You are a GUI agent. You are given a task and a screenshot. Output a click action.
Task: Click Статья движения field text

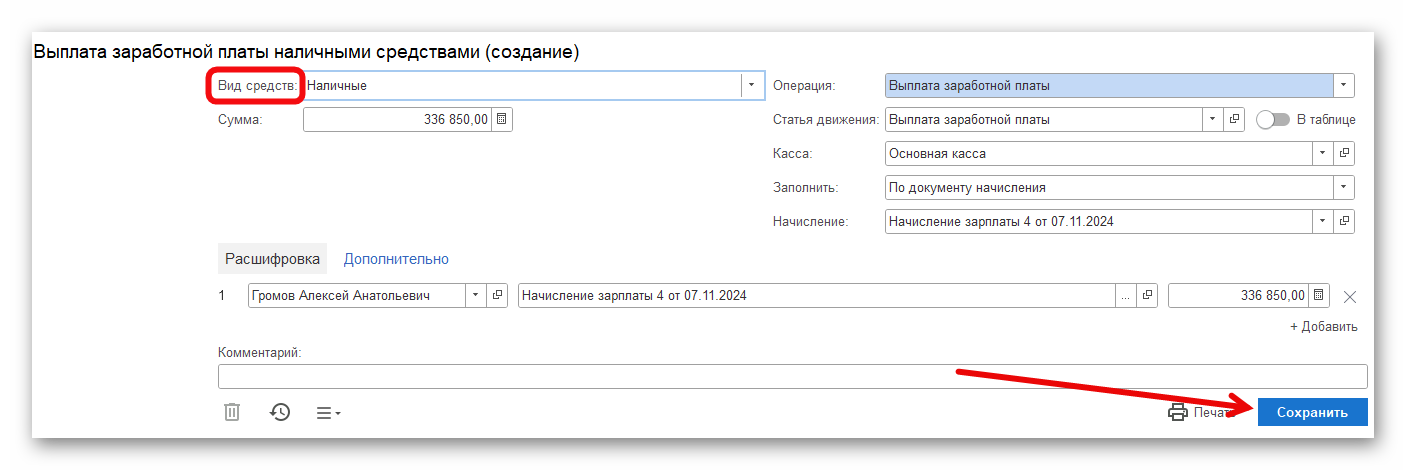coord(1044,119)
